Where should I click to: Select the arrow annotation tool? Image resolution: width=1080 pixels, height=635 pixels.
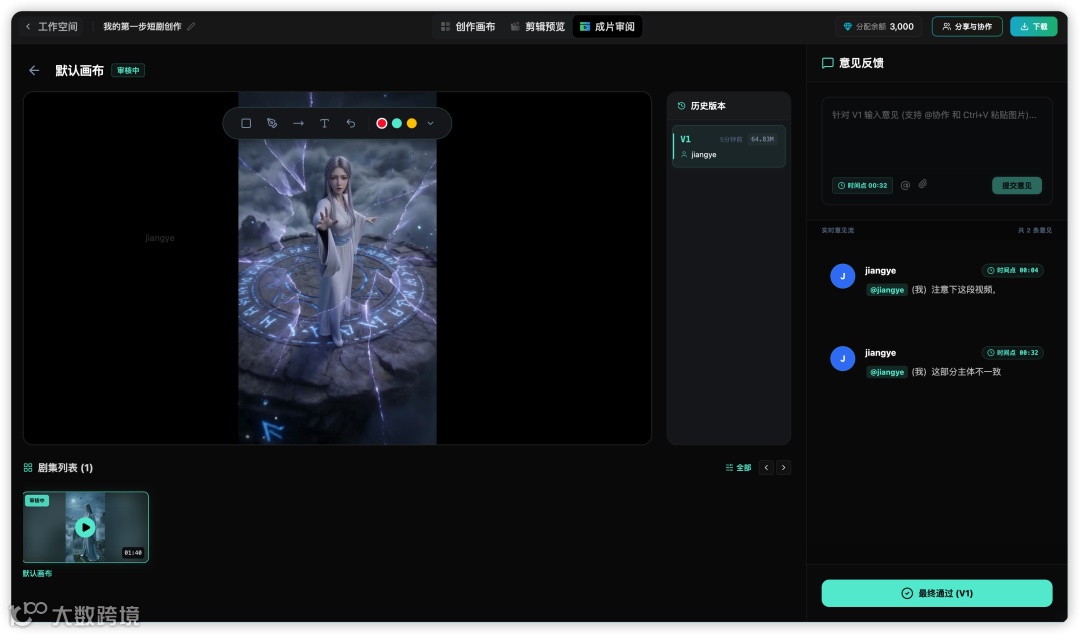click(298, 123)
